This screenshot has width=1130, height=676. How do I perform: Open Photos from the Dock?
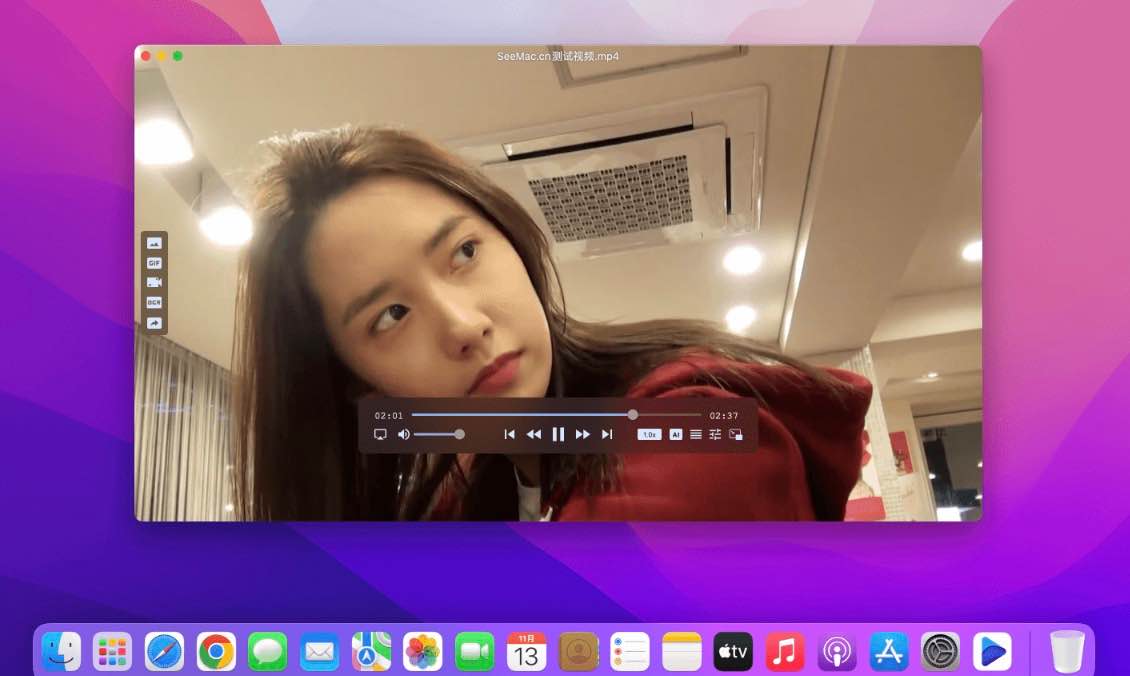(422, 651)
